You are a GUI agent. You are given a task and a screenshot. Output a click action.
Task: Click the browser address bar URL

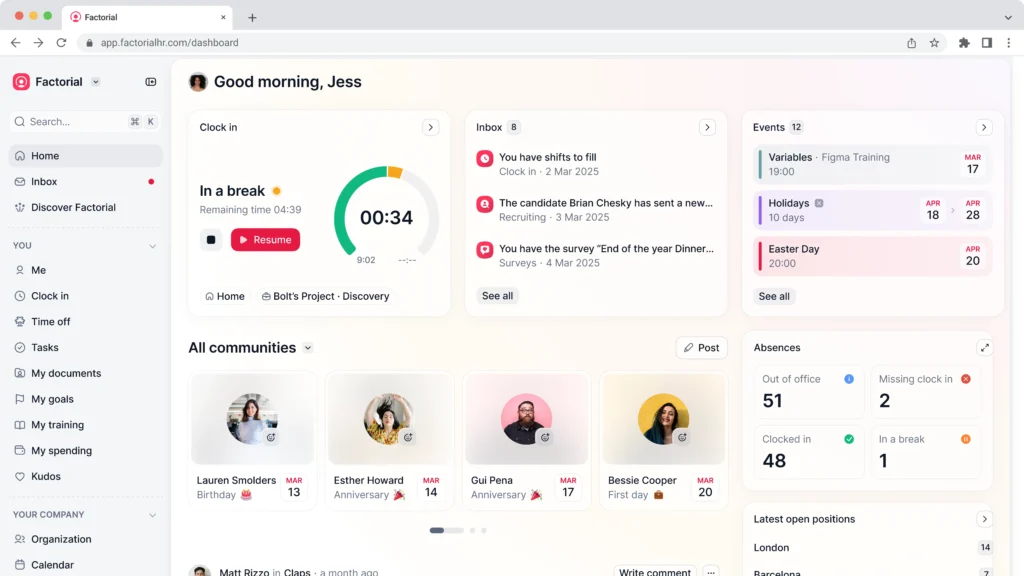coord(169,42)
